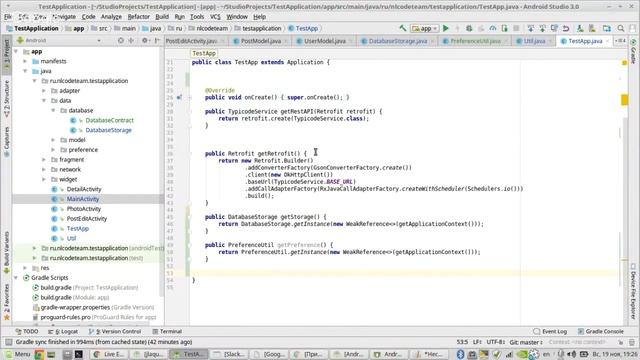
Task: Open the Logcat tool window
Action: pyautogui.click(x=63, y=331)
